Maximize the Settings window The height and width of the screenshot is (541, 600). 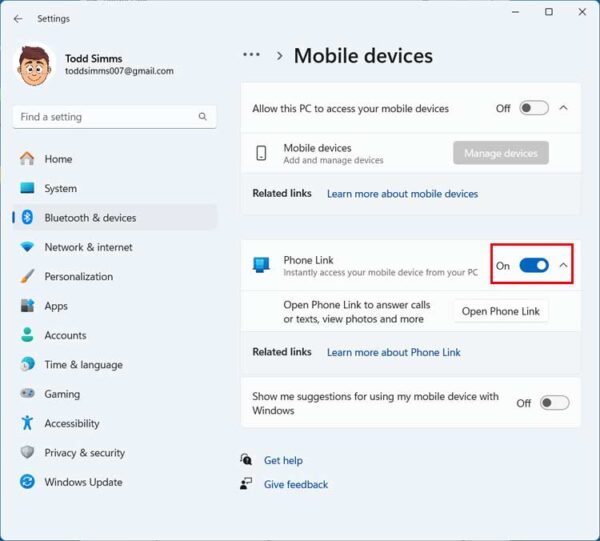point(549,12)
